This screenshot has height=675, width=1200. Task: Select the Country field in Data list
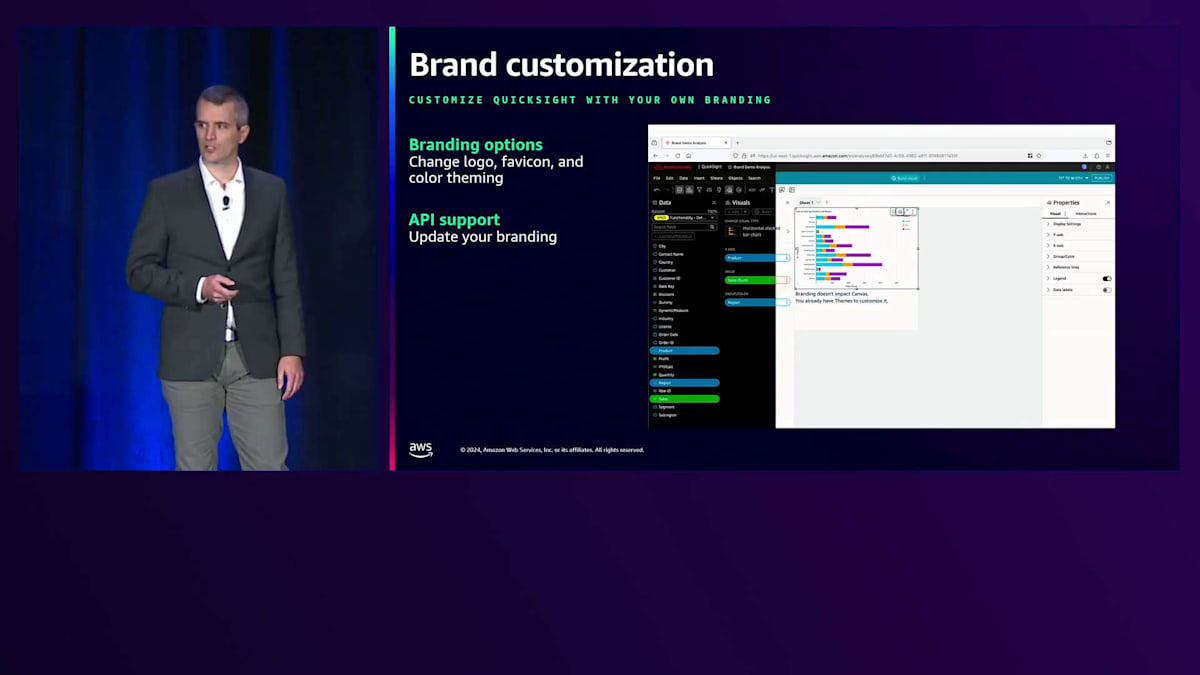click(x=665, y=262)
